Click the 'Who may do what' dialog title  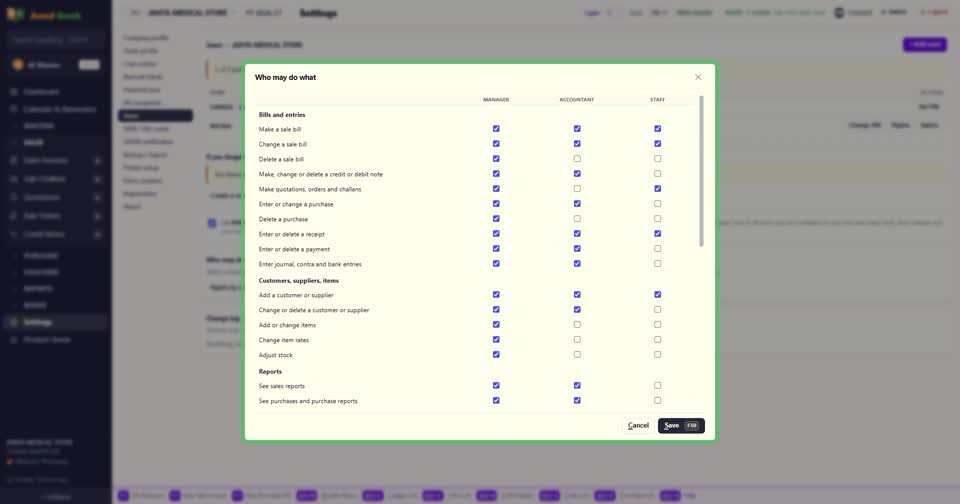285,77
